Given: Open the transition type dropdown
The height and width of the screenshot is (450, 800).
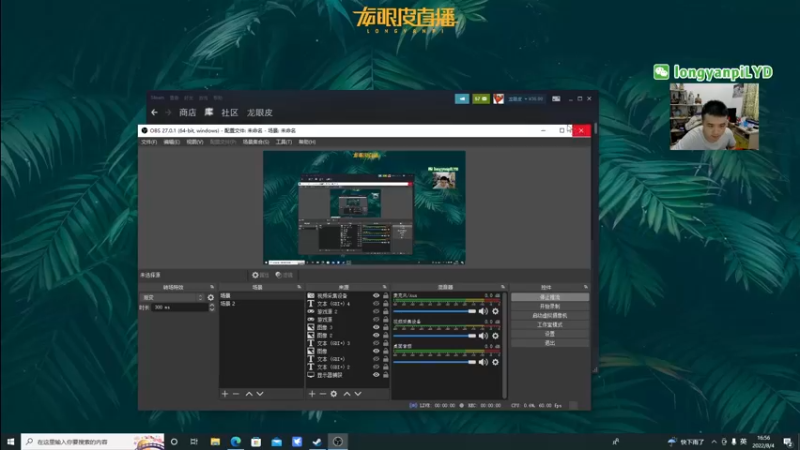Looking at the screenshot, I should tap(172, 297).
